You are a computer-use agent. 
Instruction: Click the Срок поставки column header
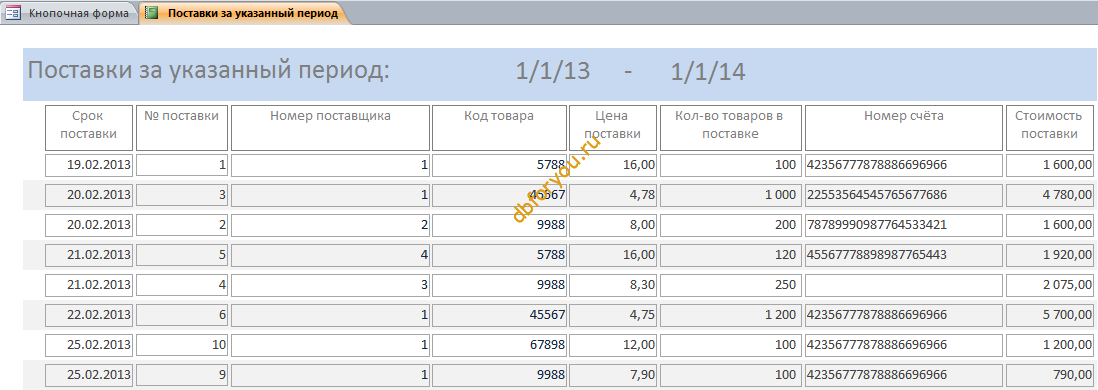click(89, 127)
